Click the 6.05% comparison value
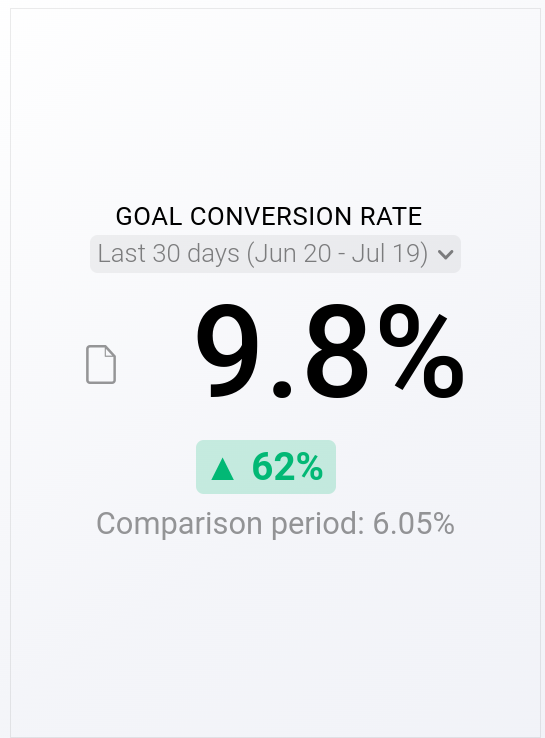 click(414, 523)
